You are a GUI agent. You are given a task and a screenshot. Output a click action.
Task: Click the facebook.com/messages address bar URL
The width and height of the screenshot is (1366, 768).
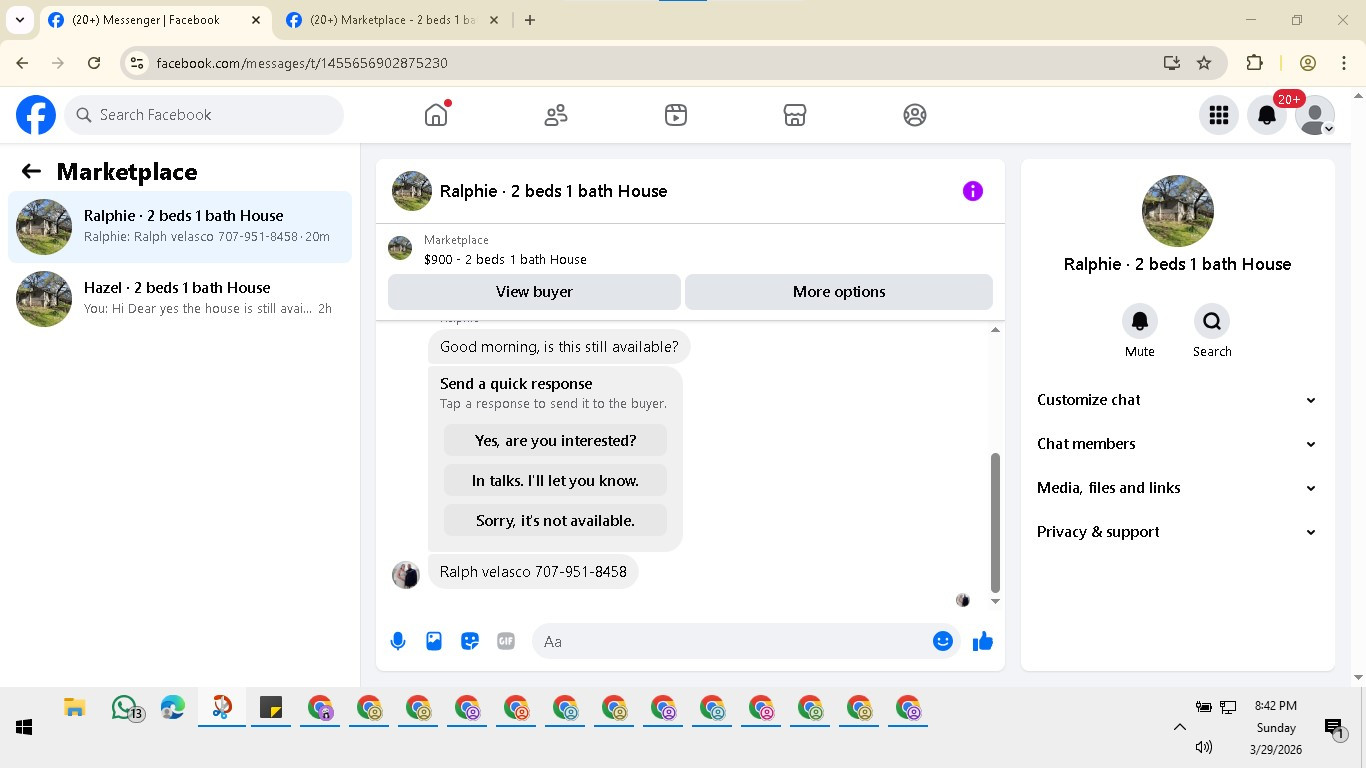pos(302,63)
